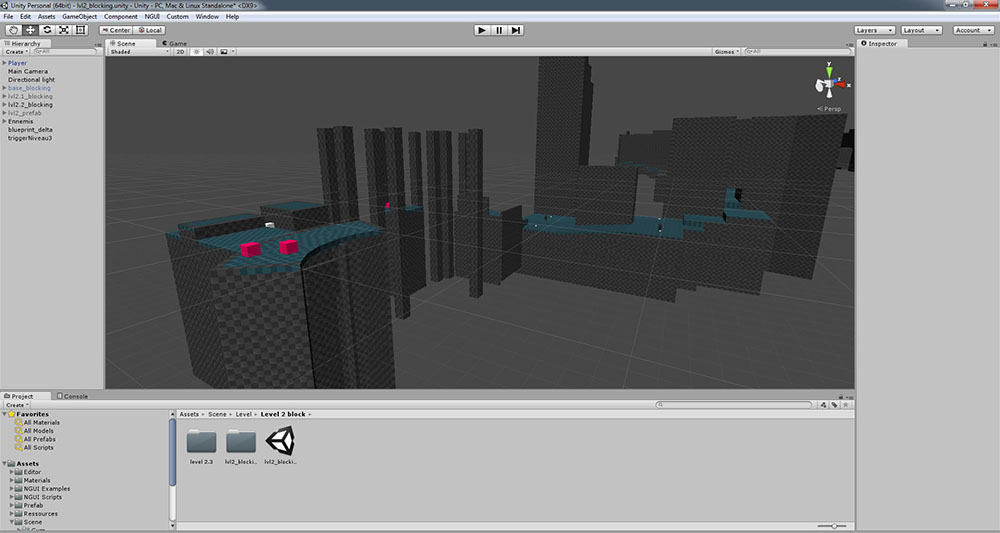Click the Unity scene file lvl2_blocking
This screenshot has width=1000, height=533.
[281, 445]
